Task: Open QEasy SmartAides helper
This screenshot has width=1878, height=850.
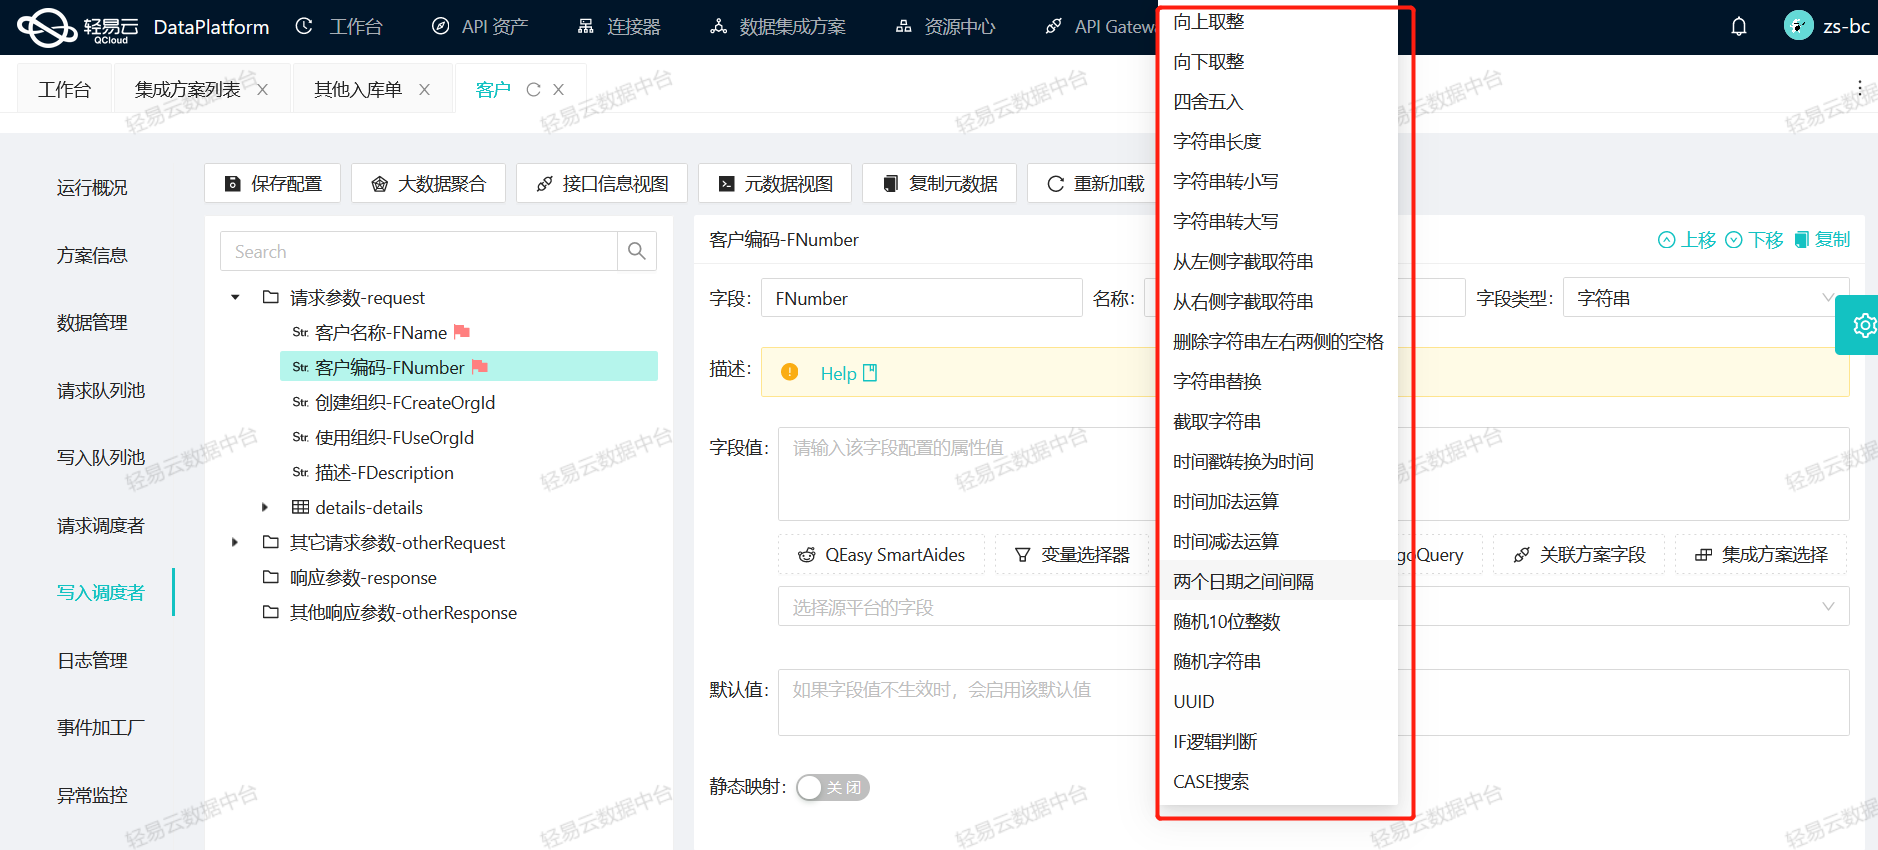Action: coord(881,554)
